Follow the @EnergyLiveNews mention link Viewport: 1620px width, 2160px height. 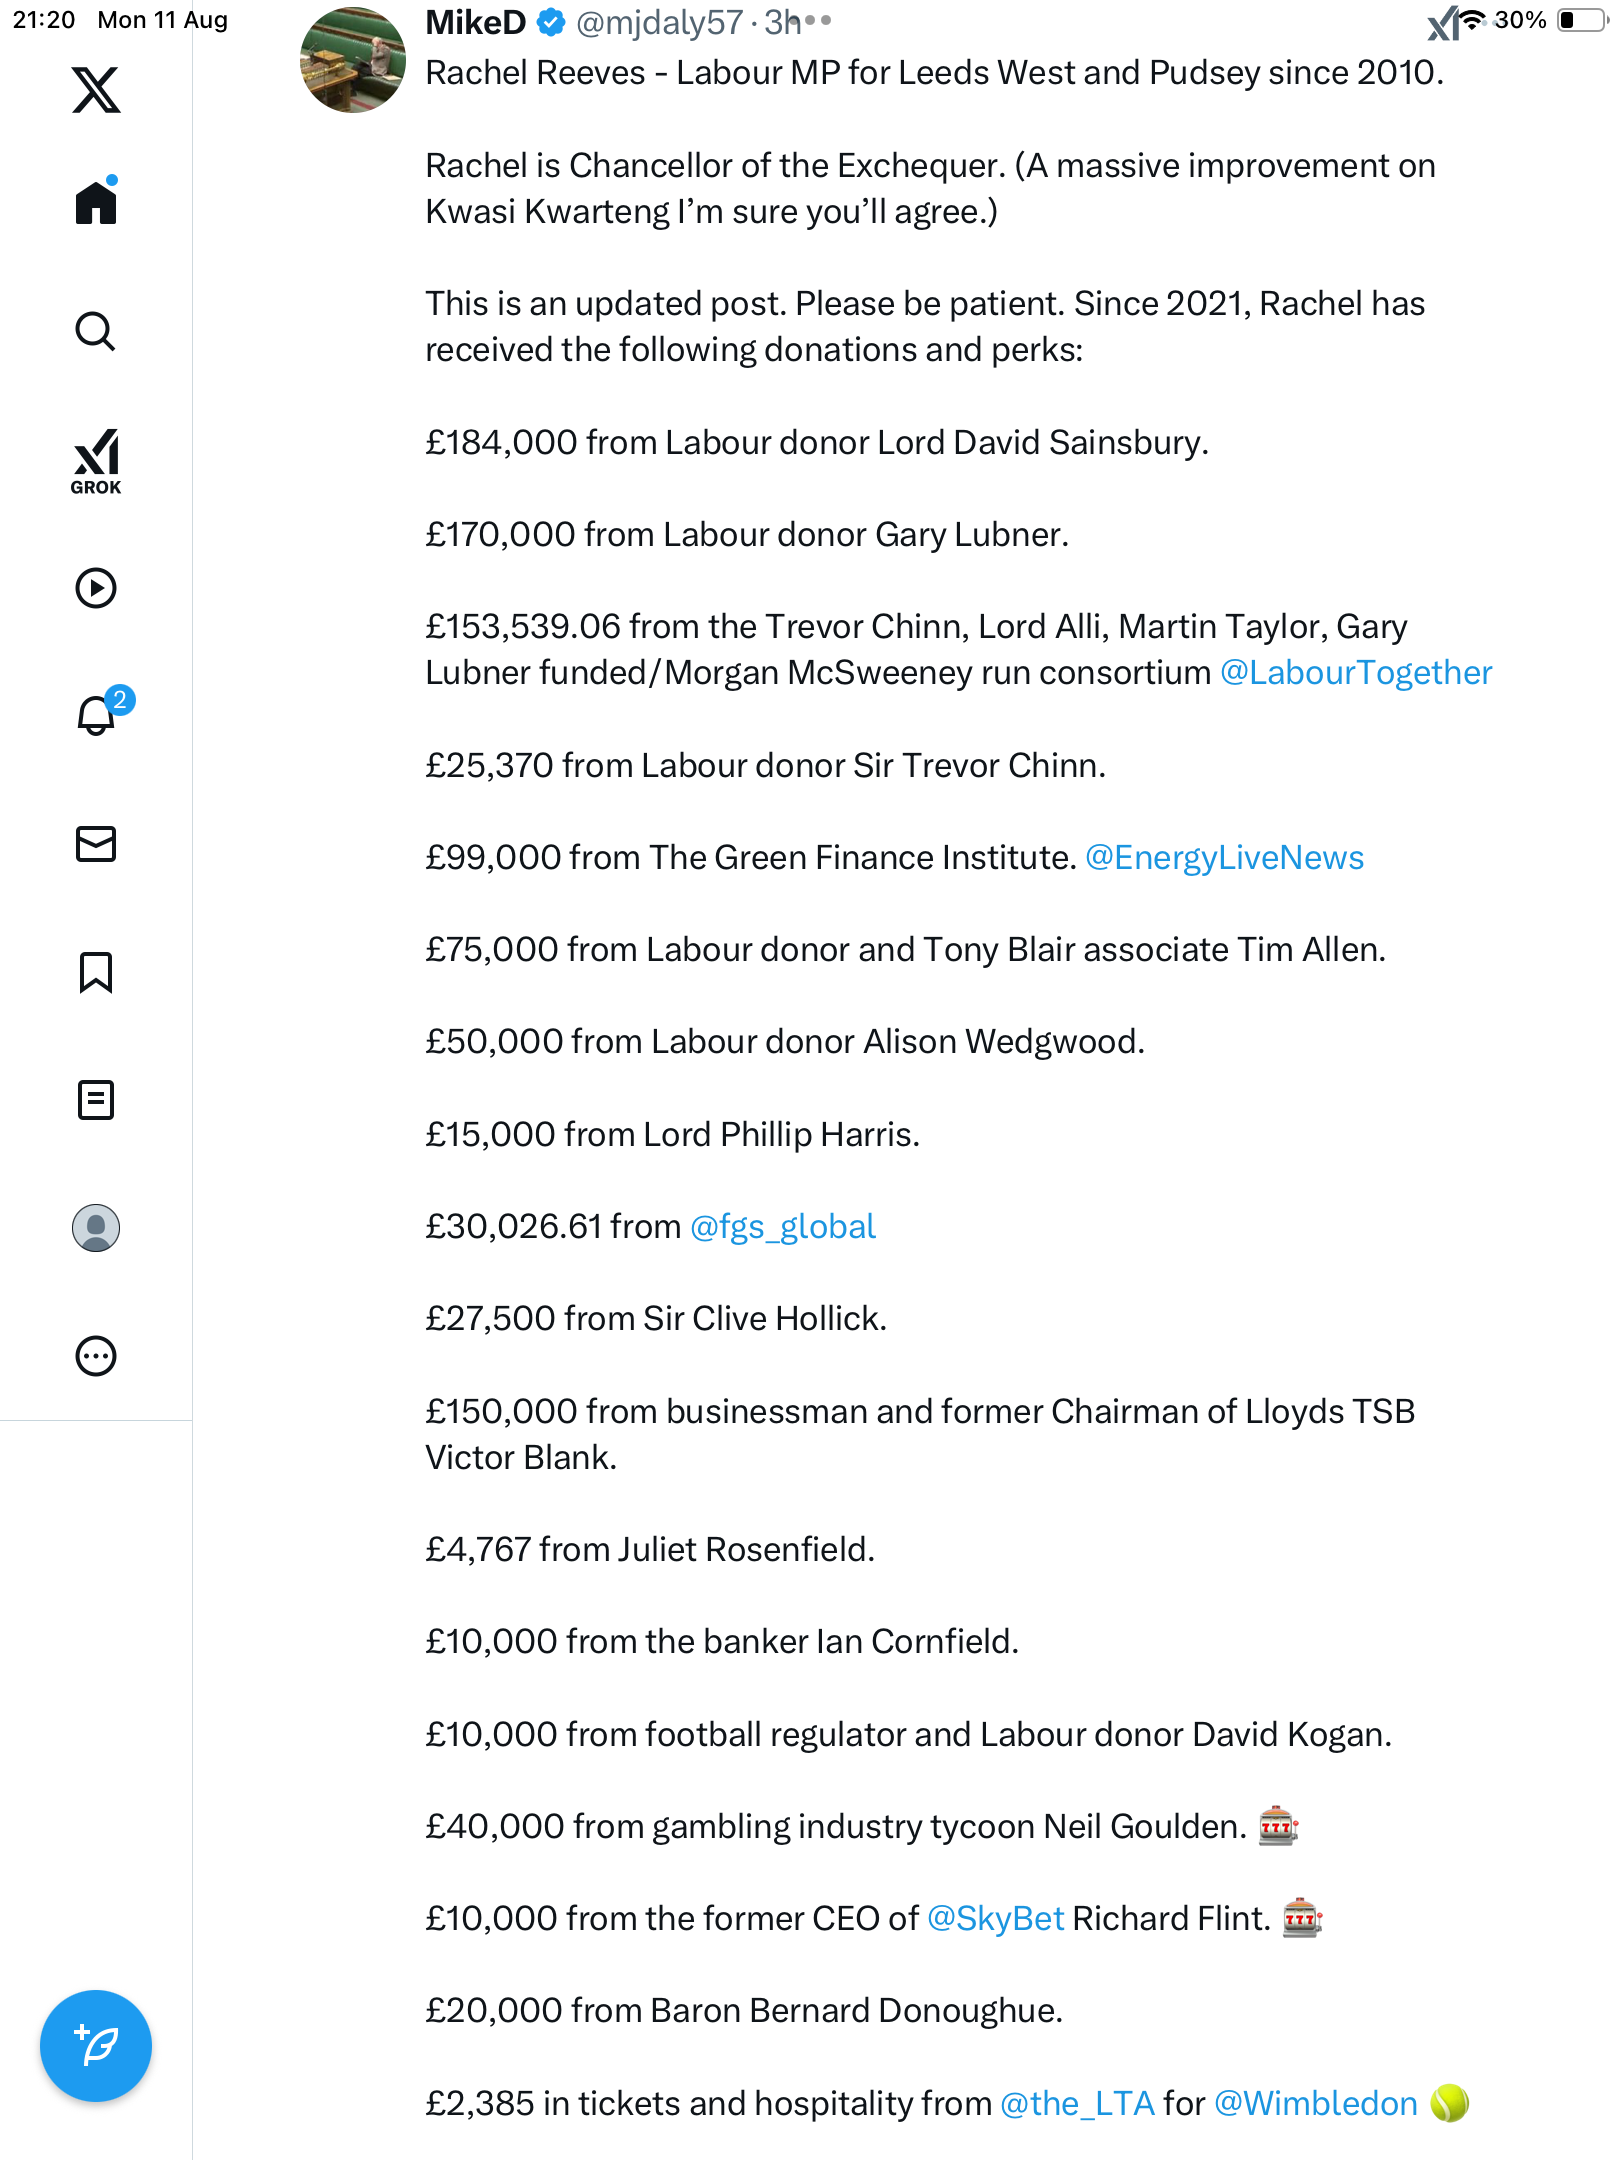(1224, 858)
